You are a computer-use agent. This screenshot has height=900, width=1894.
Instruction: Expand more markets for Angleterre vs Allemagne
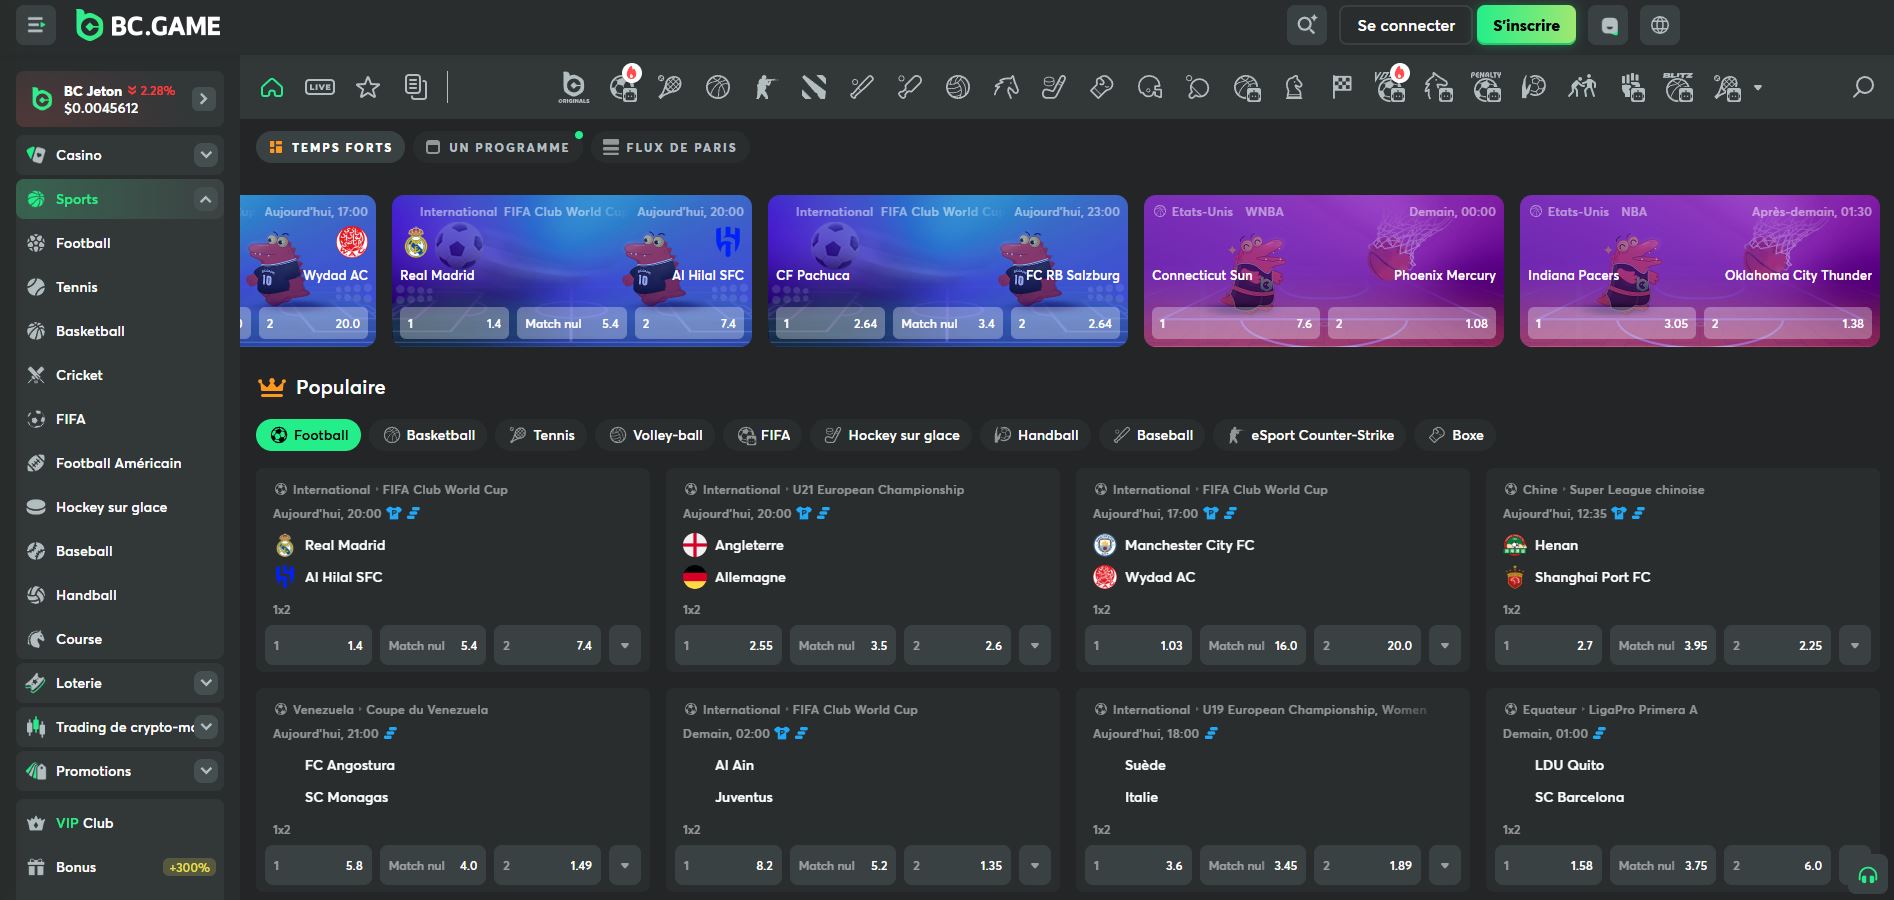coord(1035,646)
